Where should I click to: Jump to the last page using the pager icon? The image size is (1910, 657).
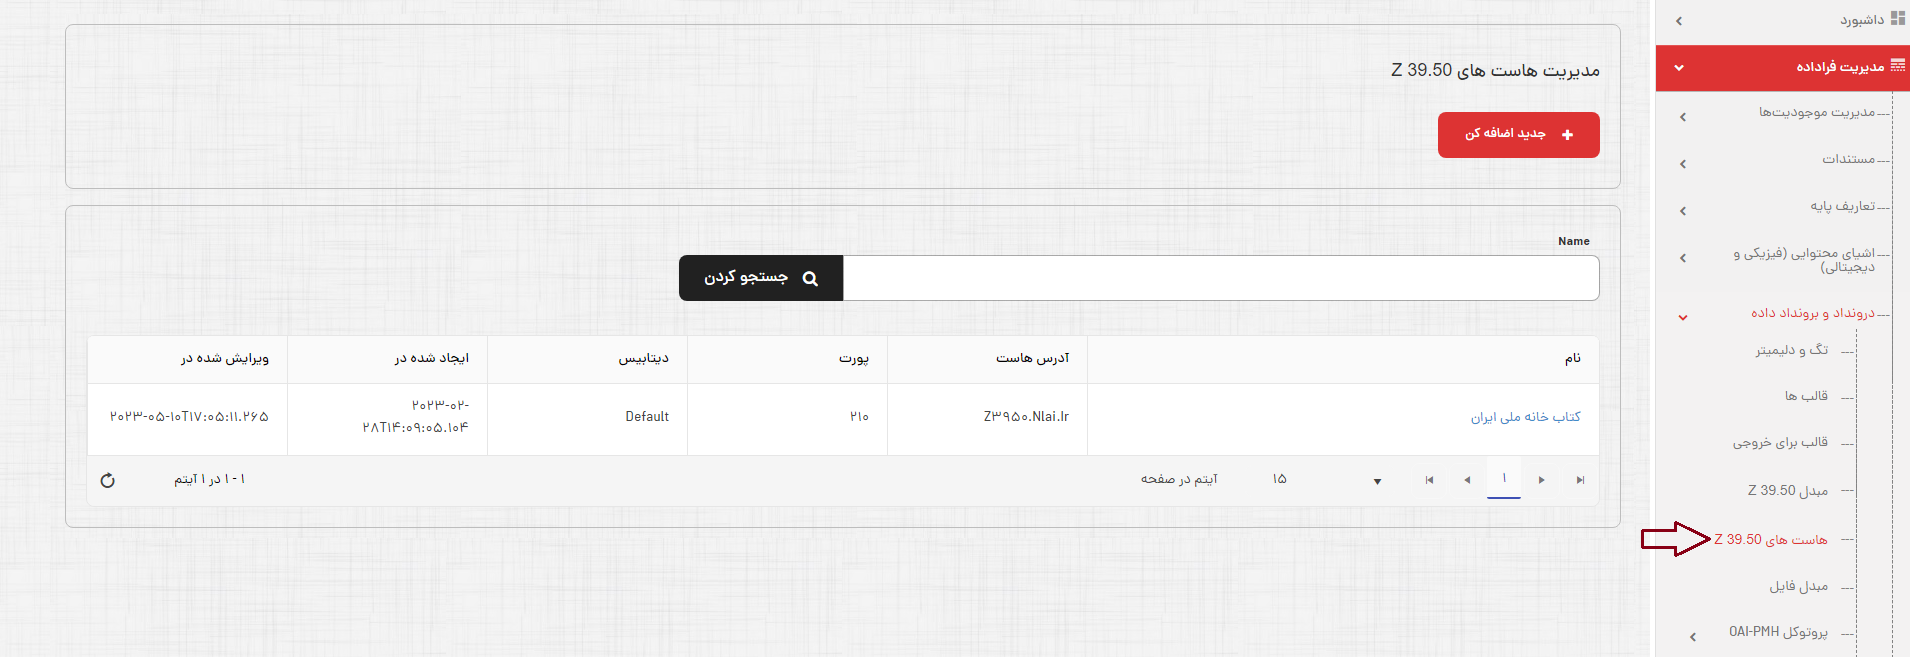[1429, 481]
